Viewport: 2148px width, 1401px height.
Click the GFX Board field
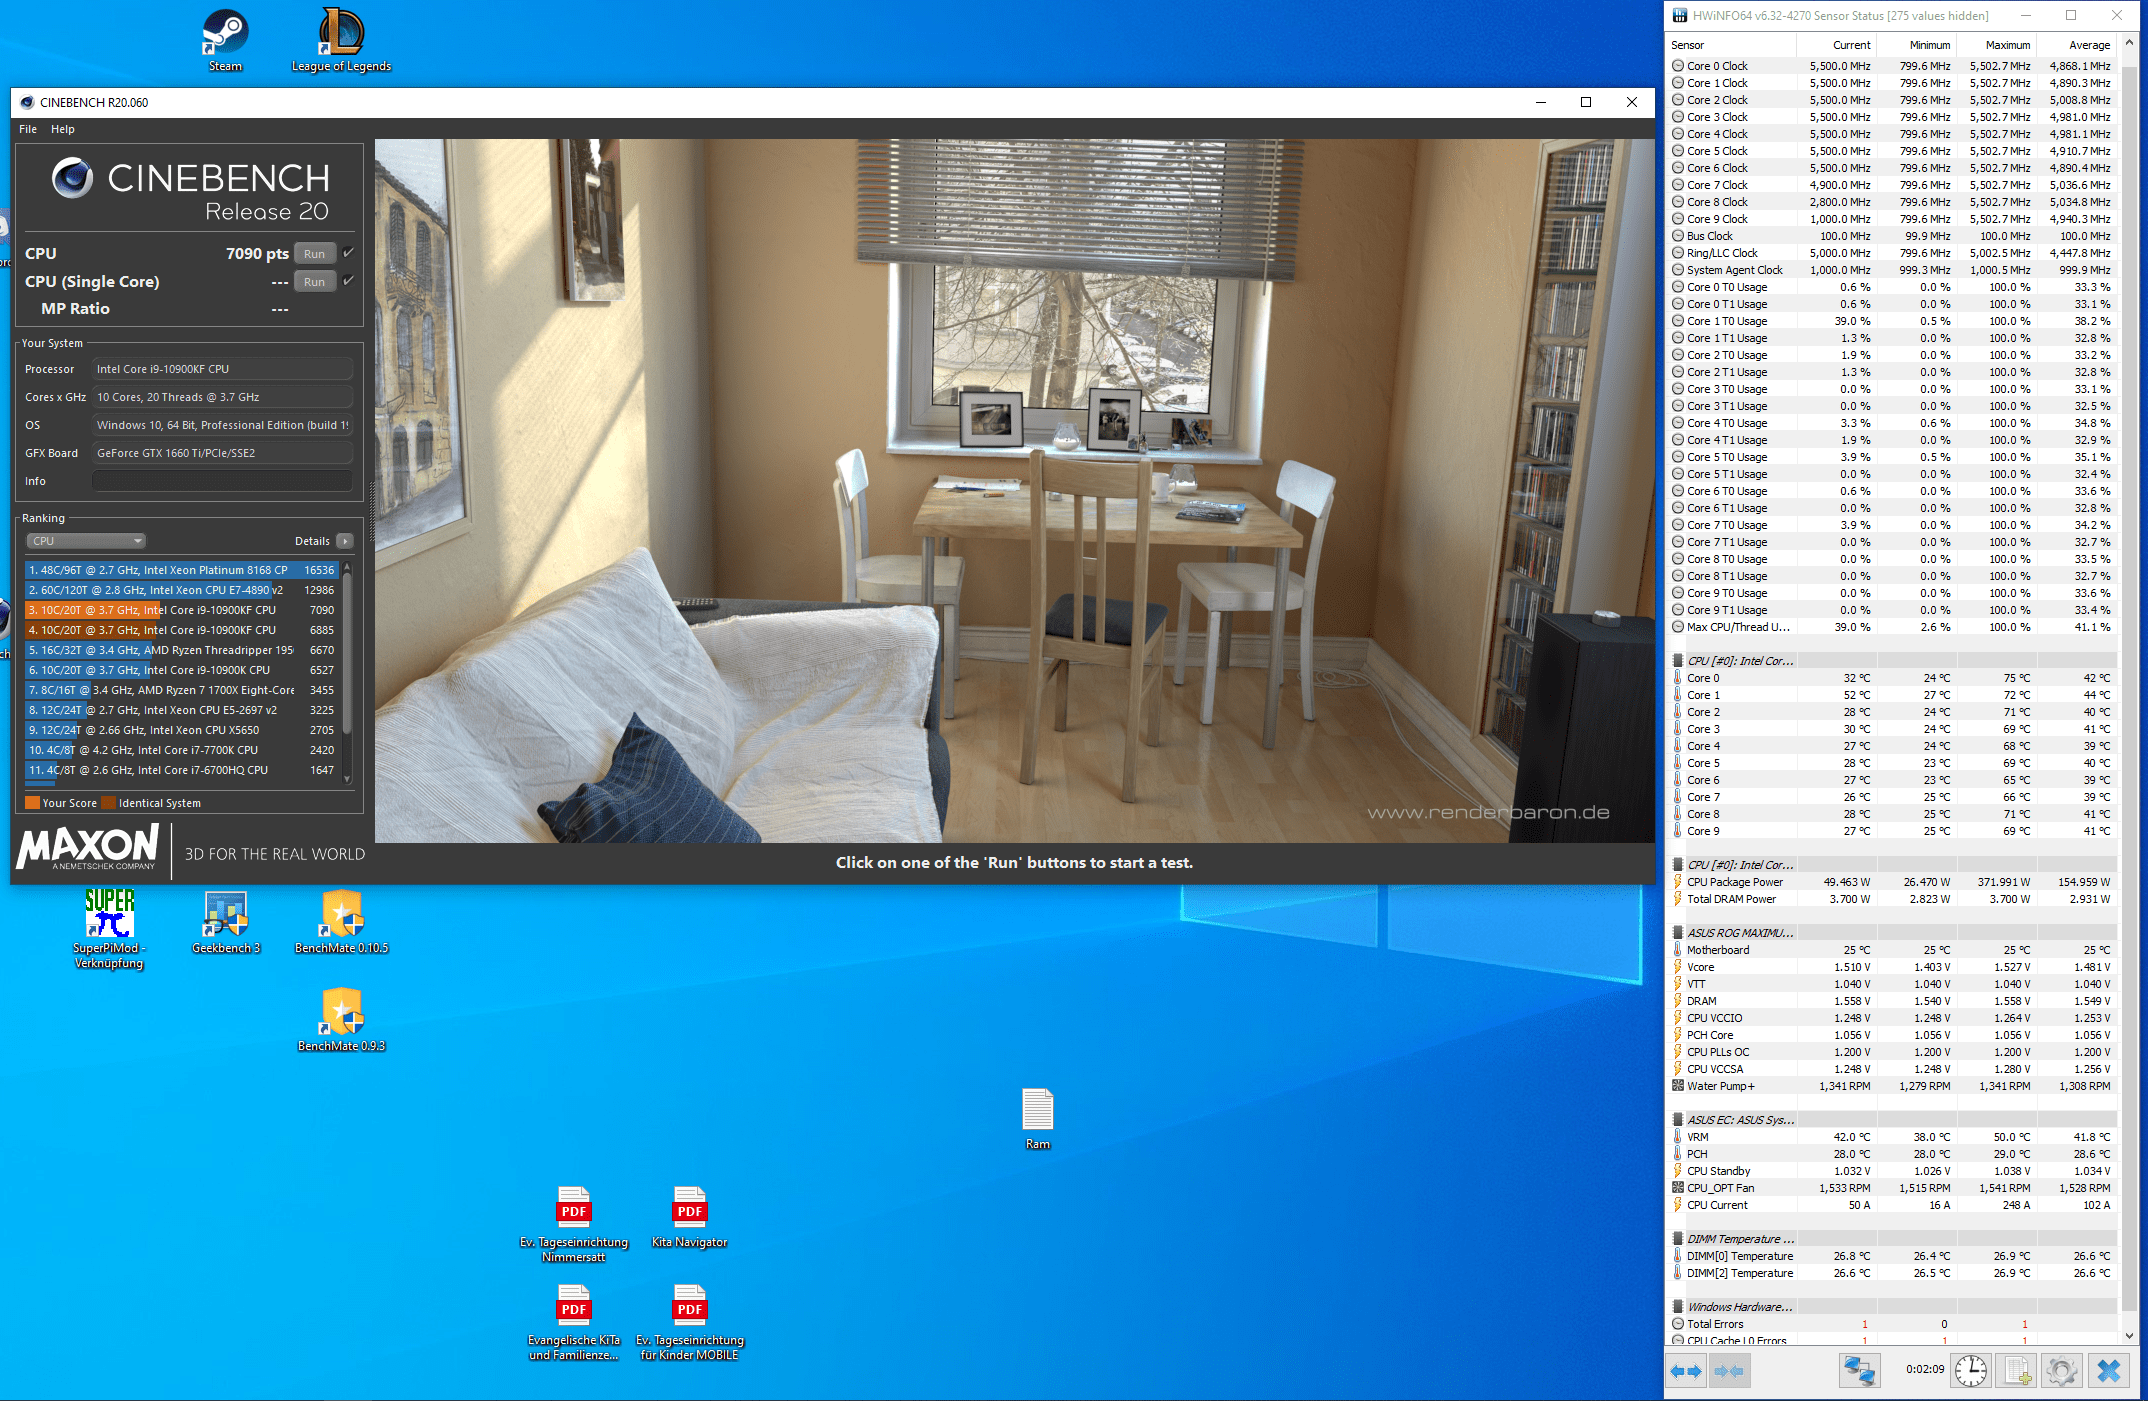pos(222,453)
